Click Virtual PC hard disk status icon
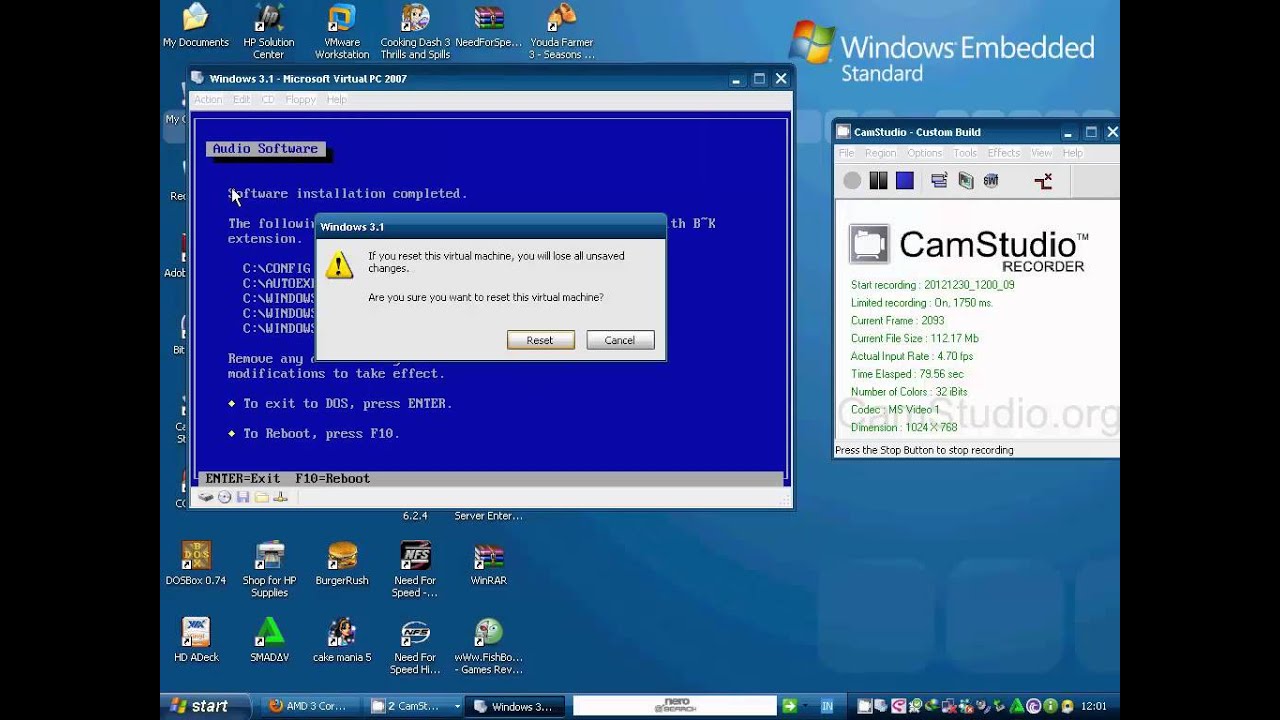 (x=205, y=497)
